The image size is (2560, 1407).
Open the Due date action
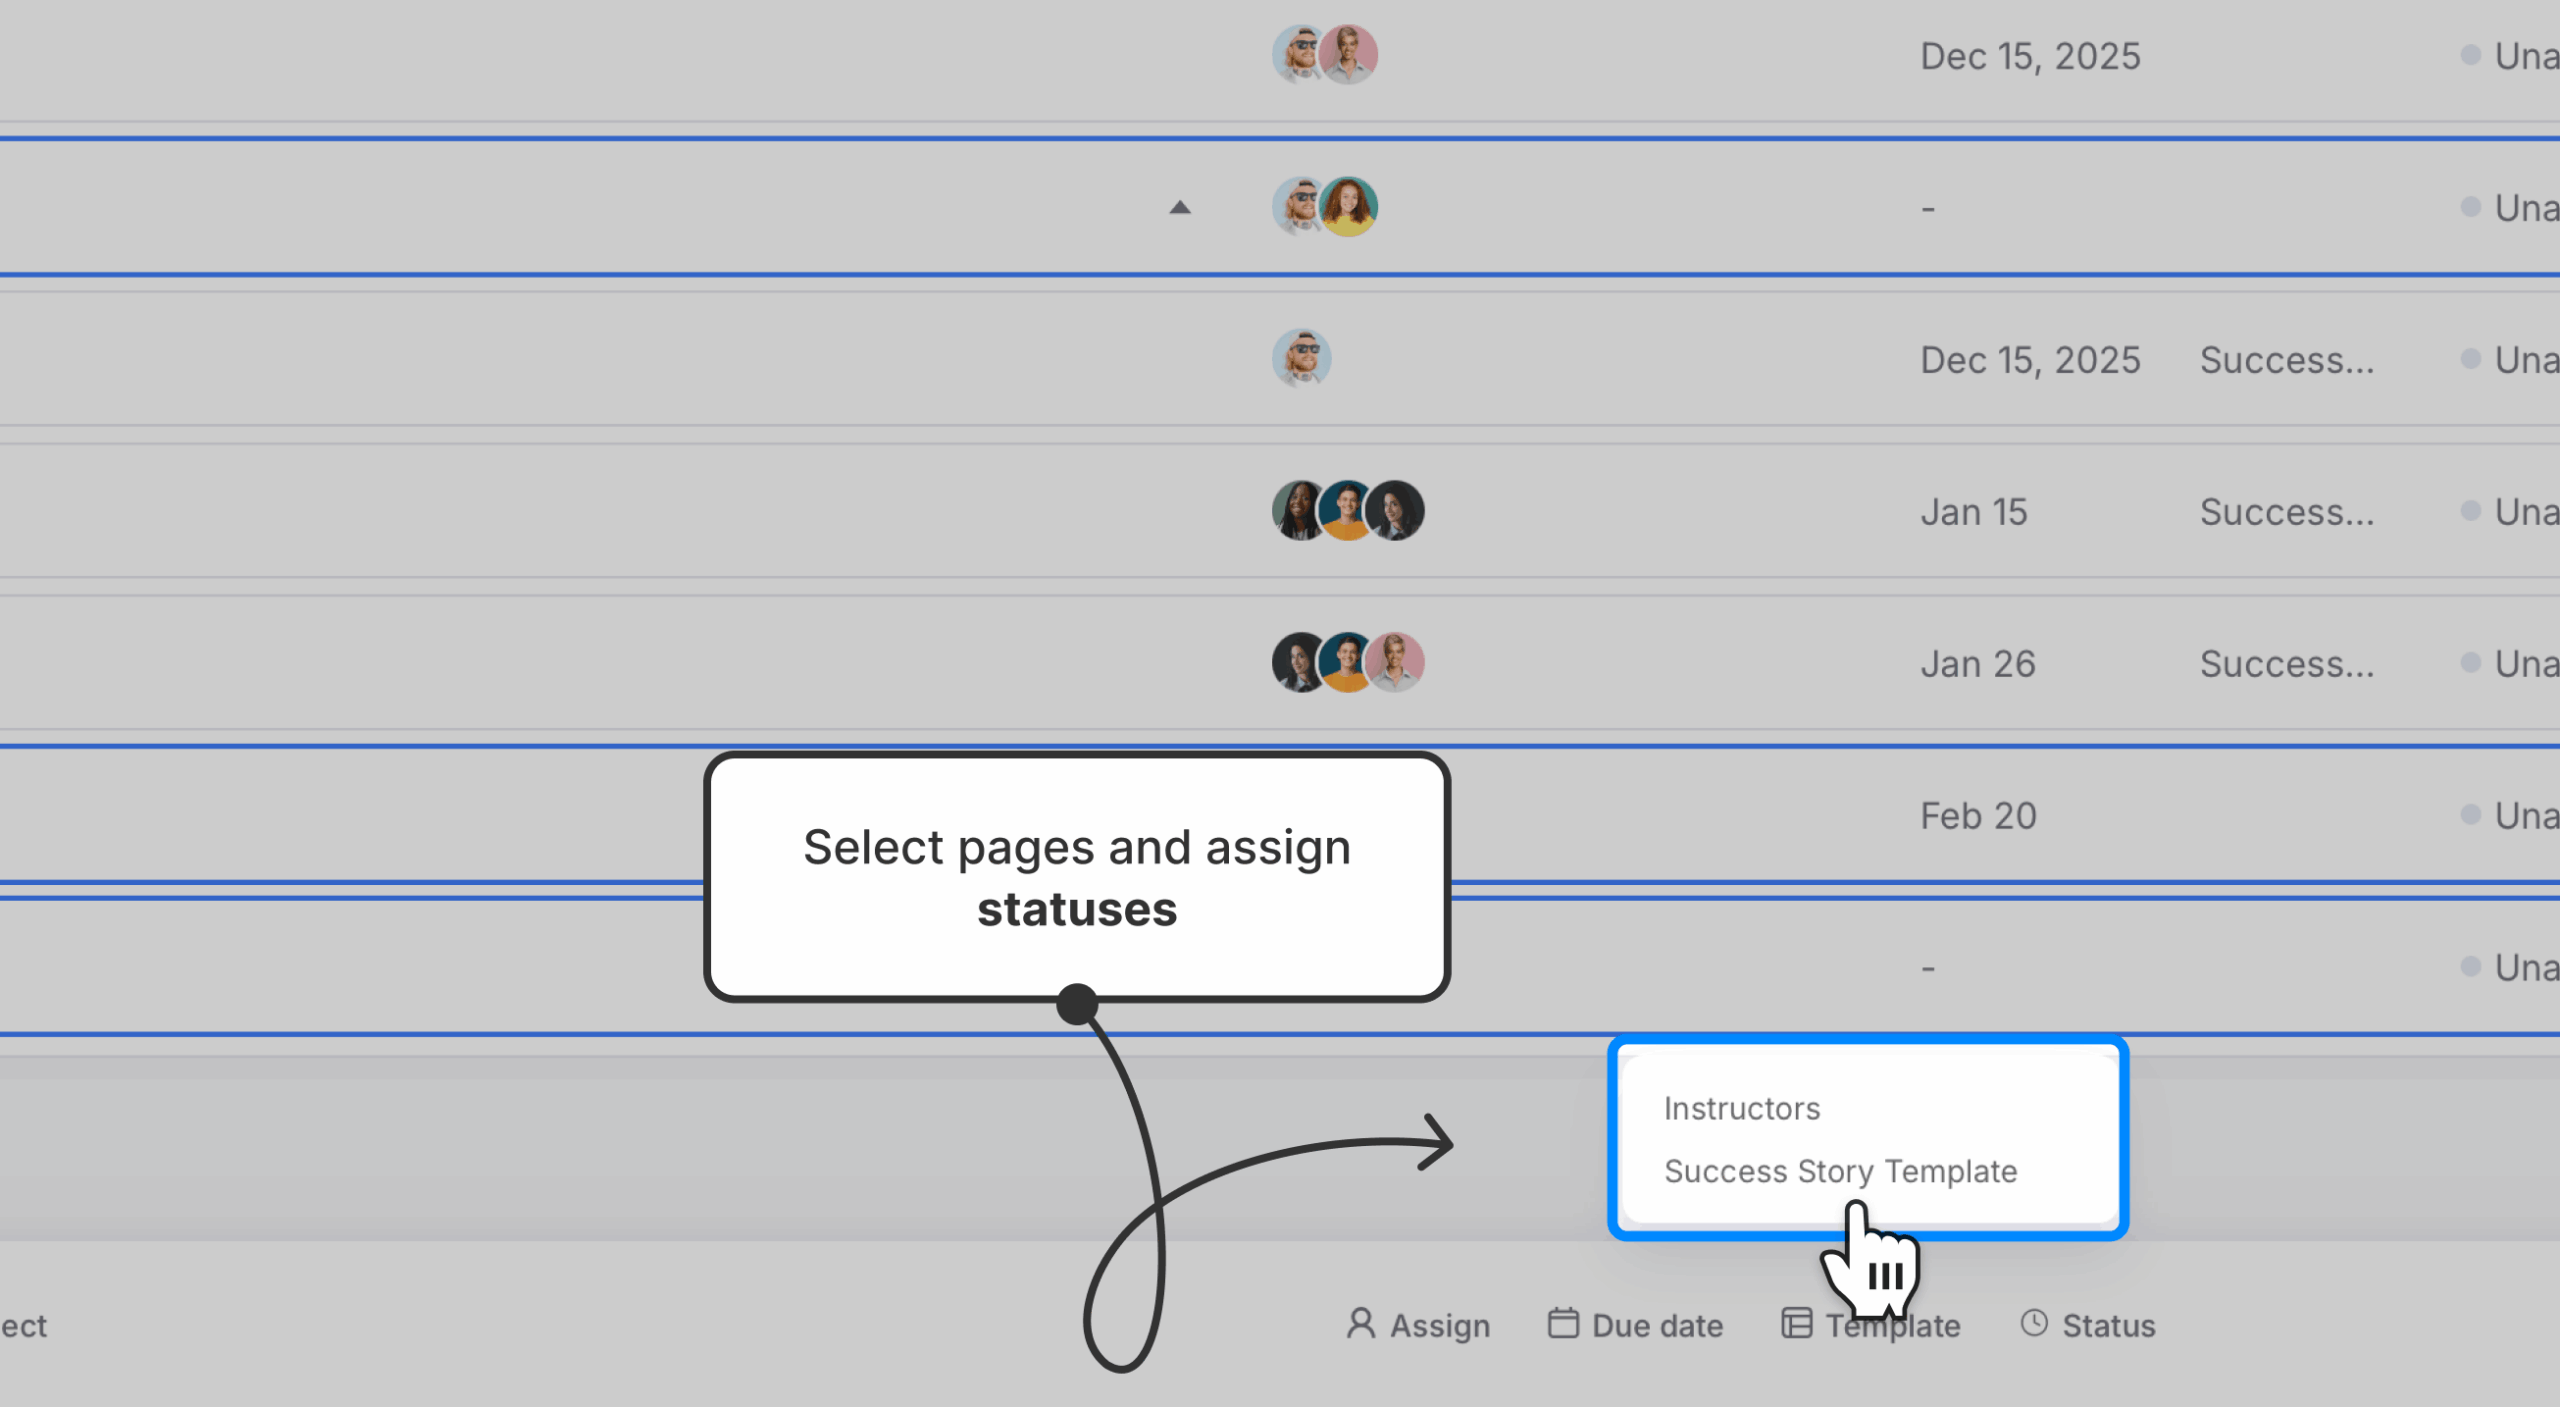pyautogui.click(x=1635, y=1324)
